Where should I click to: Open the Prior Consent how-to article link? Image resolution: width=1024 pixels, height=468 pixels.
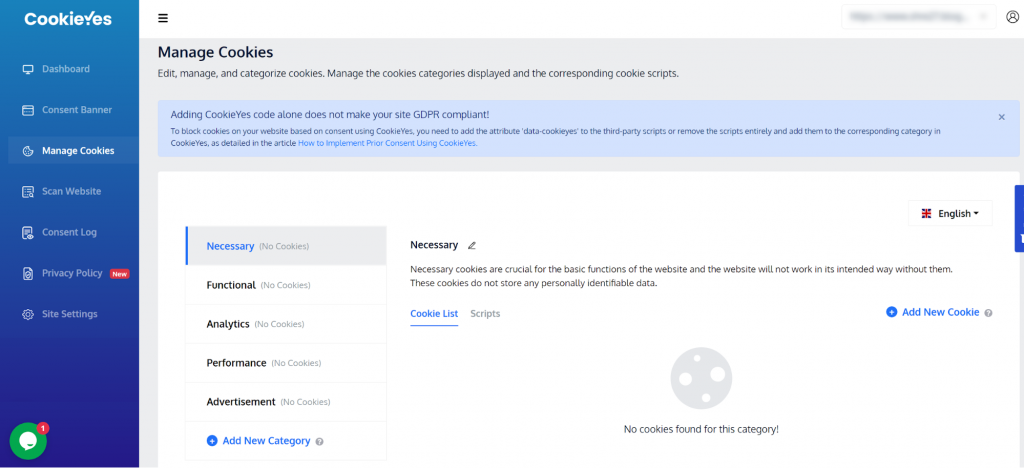pos(387,143)
